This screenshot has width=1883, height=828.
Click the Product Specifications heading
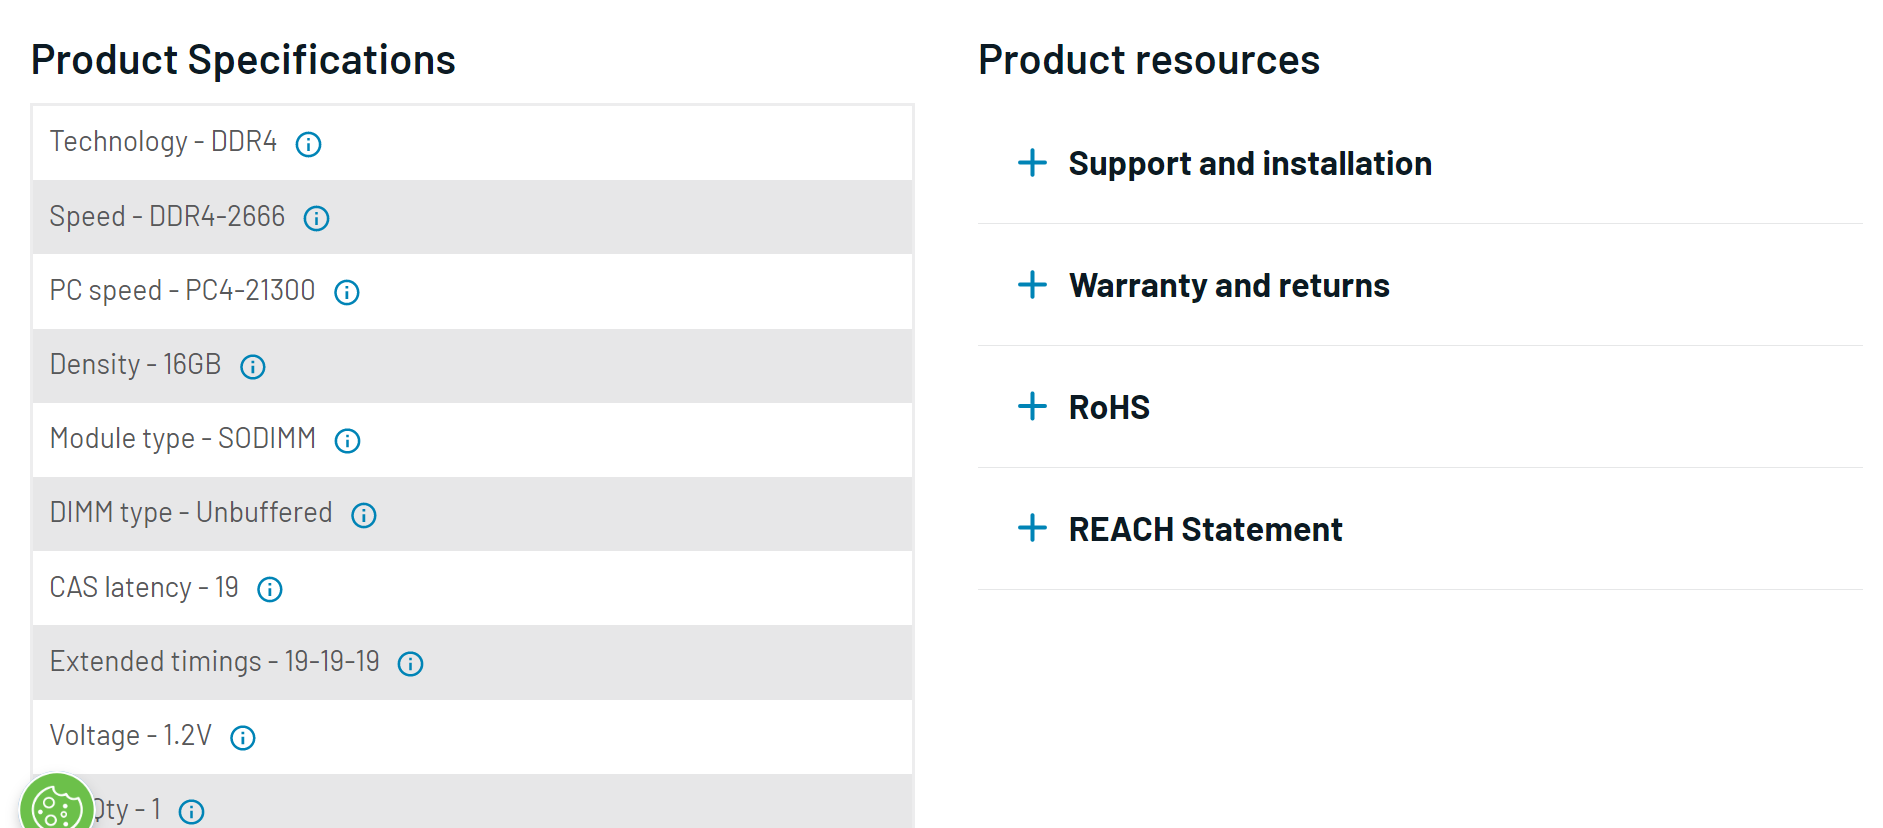(243, 60)
